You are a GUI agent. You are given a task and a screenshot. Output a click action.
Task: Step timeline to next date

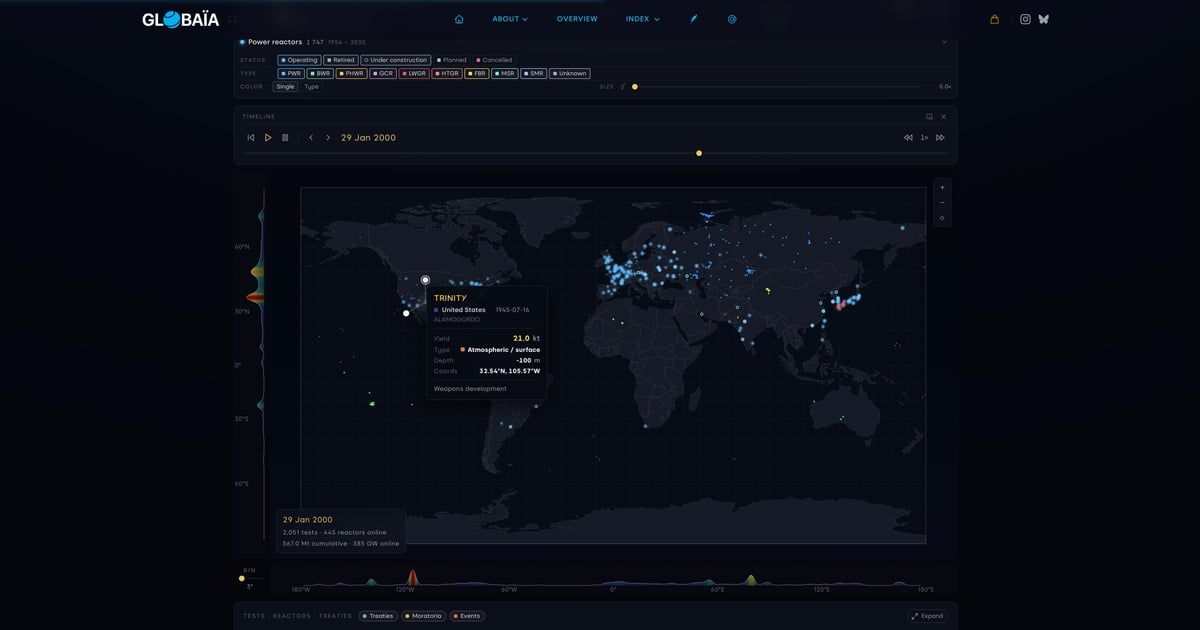(x=328, y=138)
